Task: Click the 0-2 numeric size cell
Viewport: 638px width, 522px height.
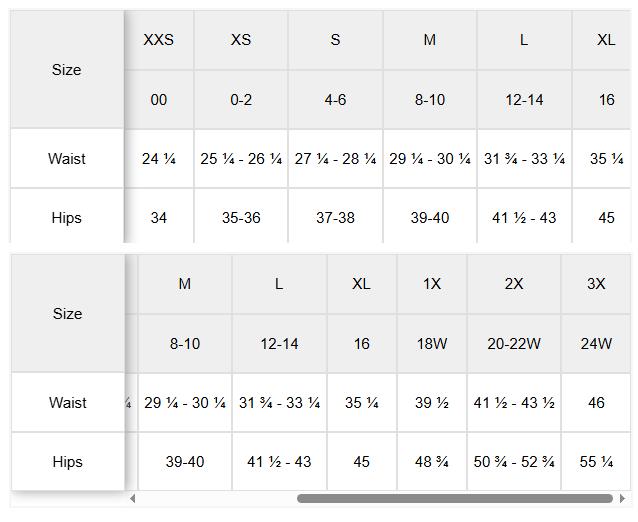Action: point(241,99)
